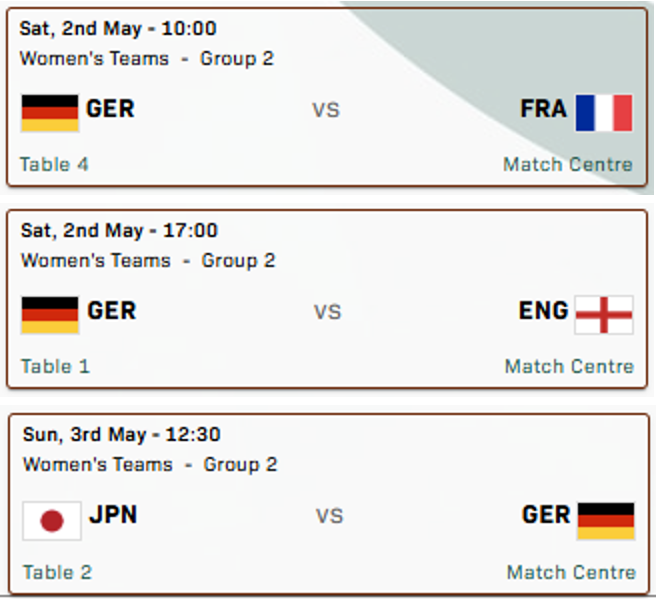
Task: Click the Table 2 label
Action: pyautogui.click(x=57, y=572)
